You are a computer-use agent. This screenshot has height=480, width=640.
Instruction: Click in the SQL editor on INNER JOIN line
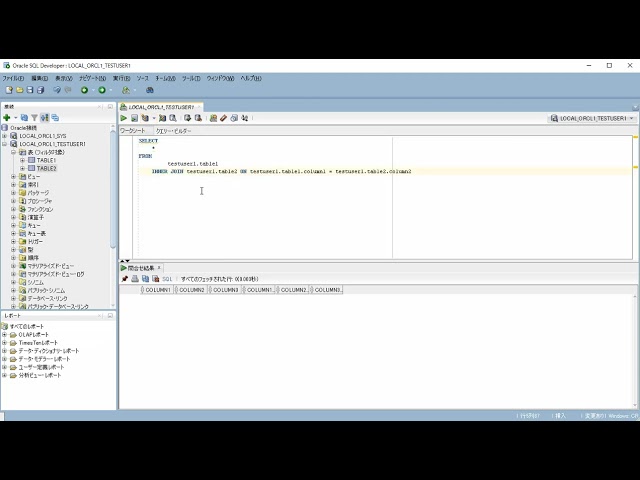click(x=282, y=171)
